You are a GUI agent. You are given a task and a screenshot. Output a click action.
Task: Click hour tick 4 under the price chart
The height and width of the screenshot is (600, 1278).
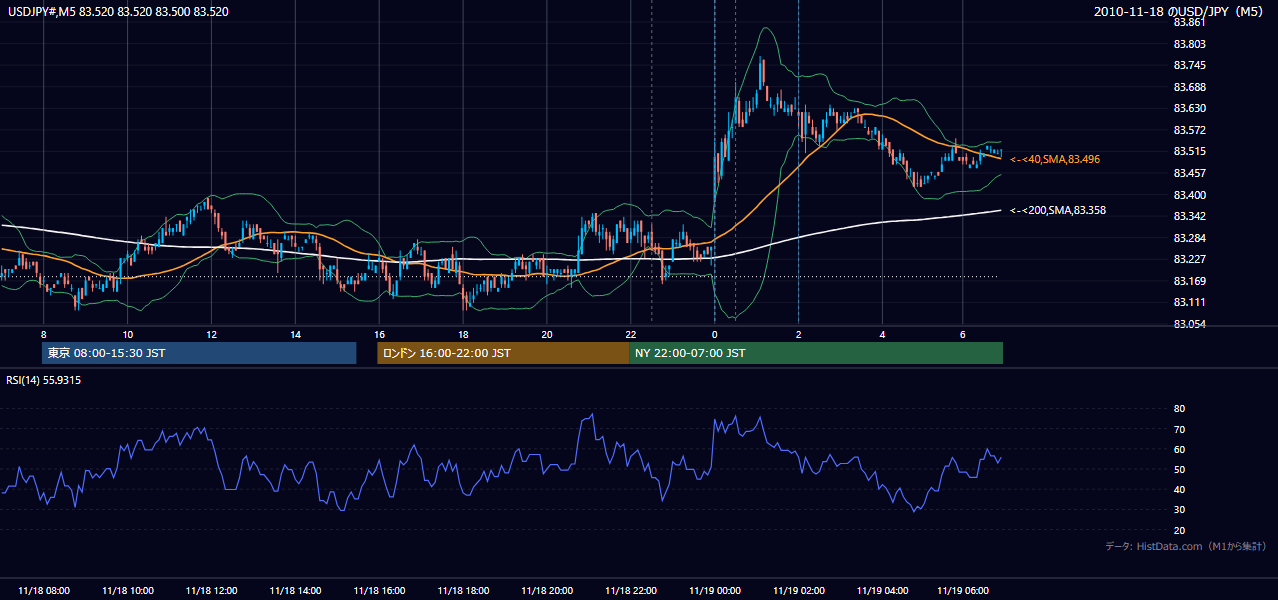coord(882,334)
